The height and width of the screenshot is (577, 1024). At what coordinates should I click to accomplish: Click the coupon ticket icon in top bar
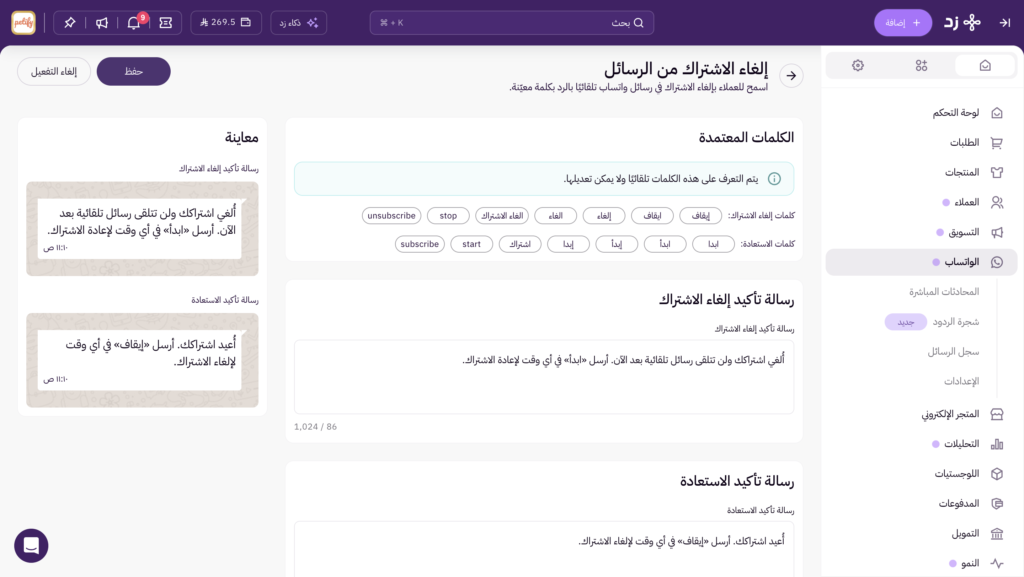pos(166,23)
